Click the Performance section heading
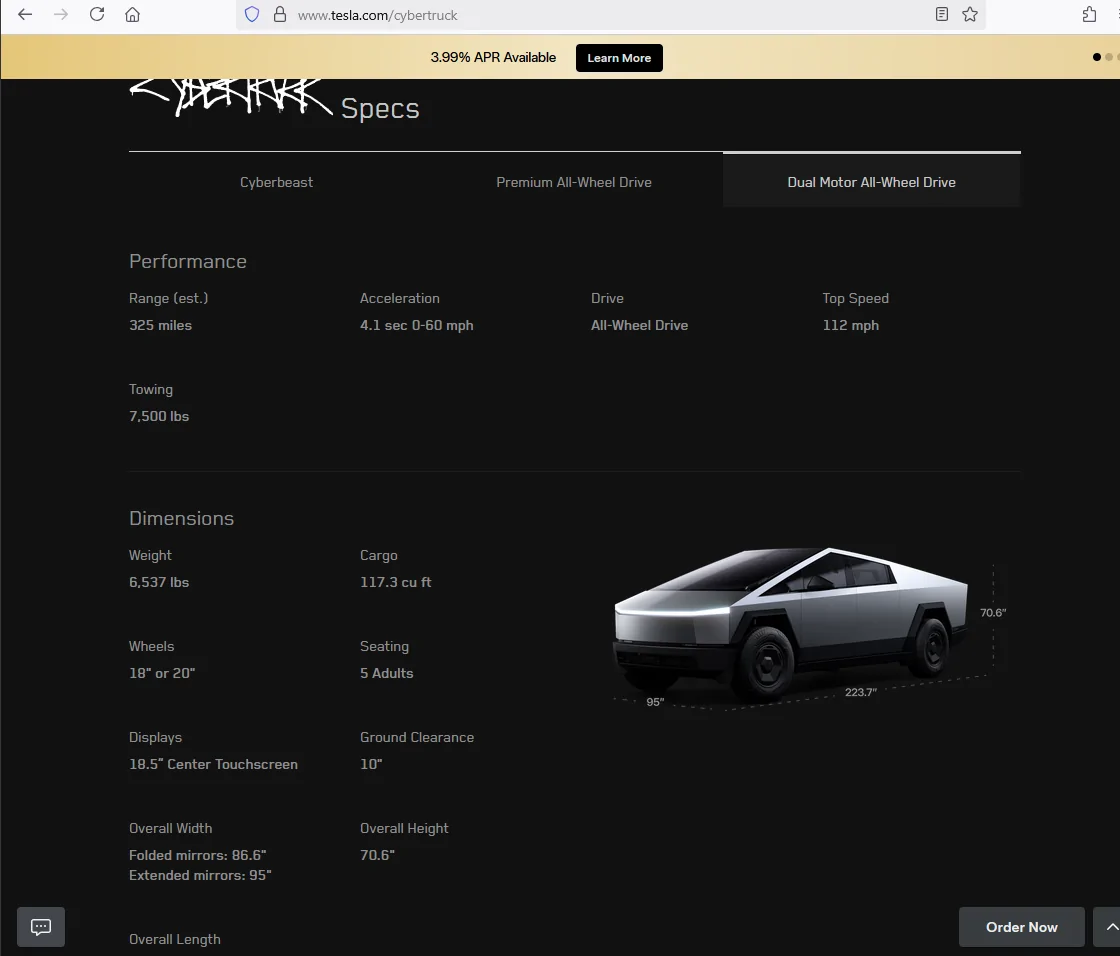 click(x=188, y=262)
